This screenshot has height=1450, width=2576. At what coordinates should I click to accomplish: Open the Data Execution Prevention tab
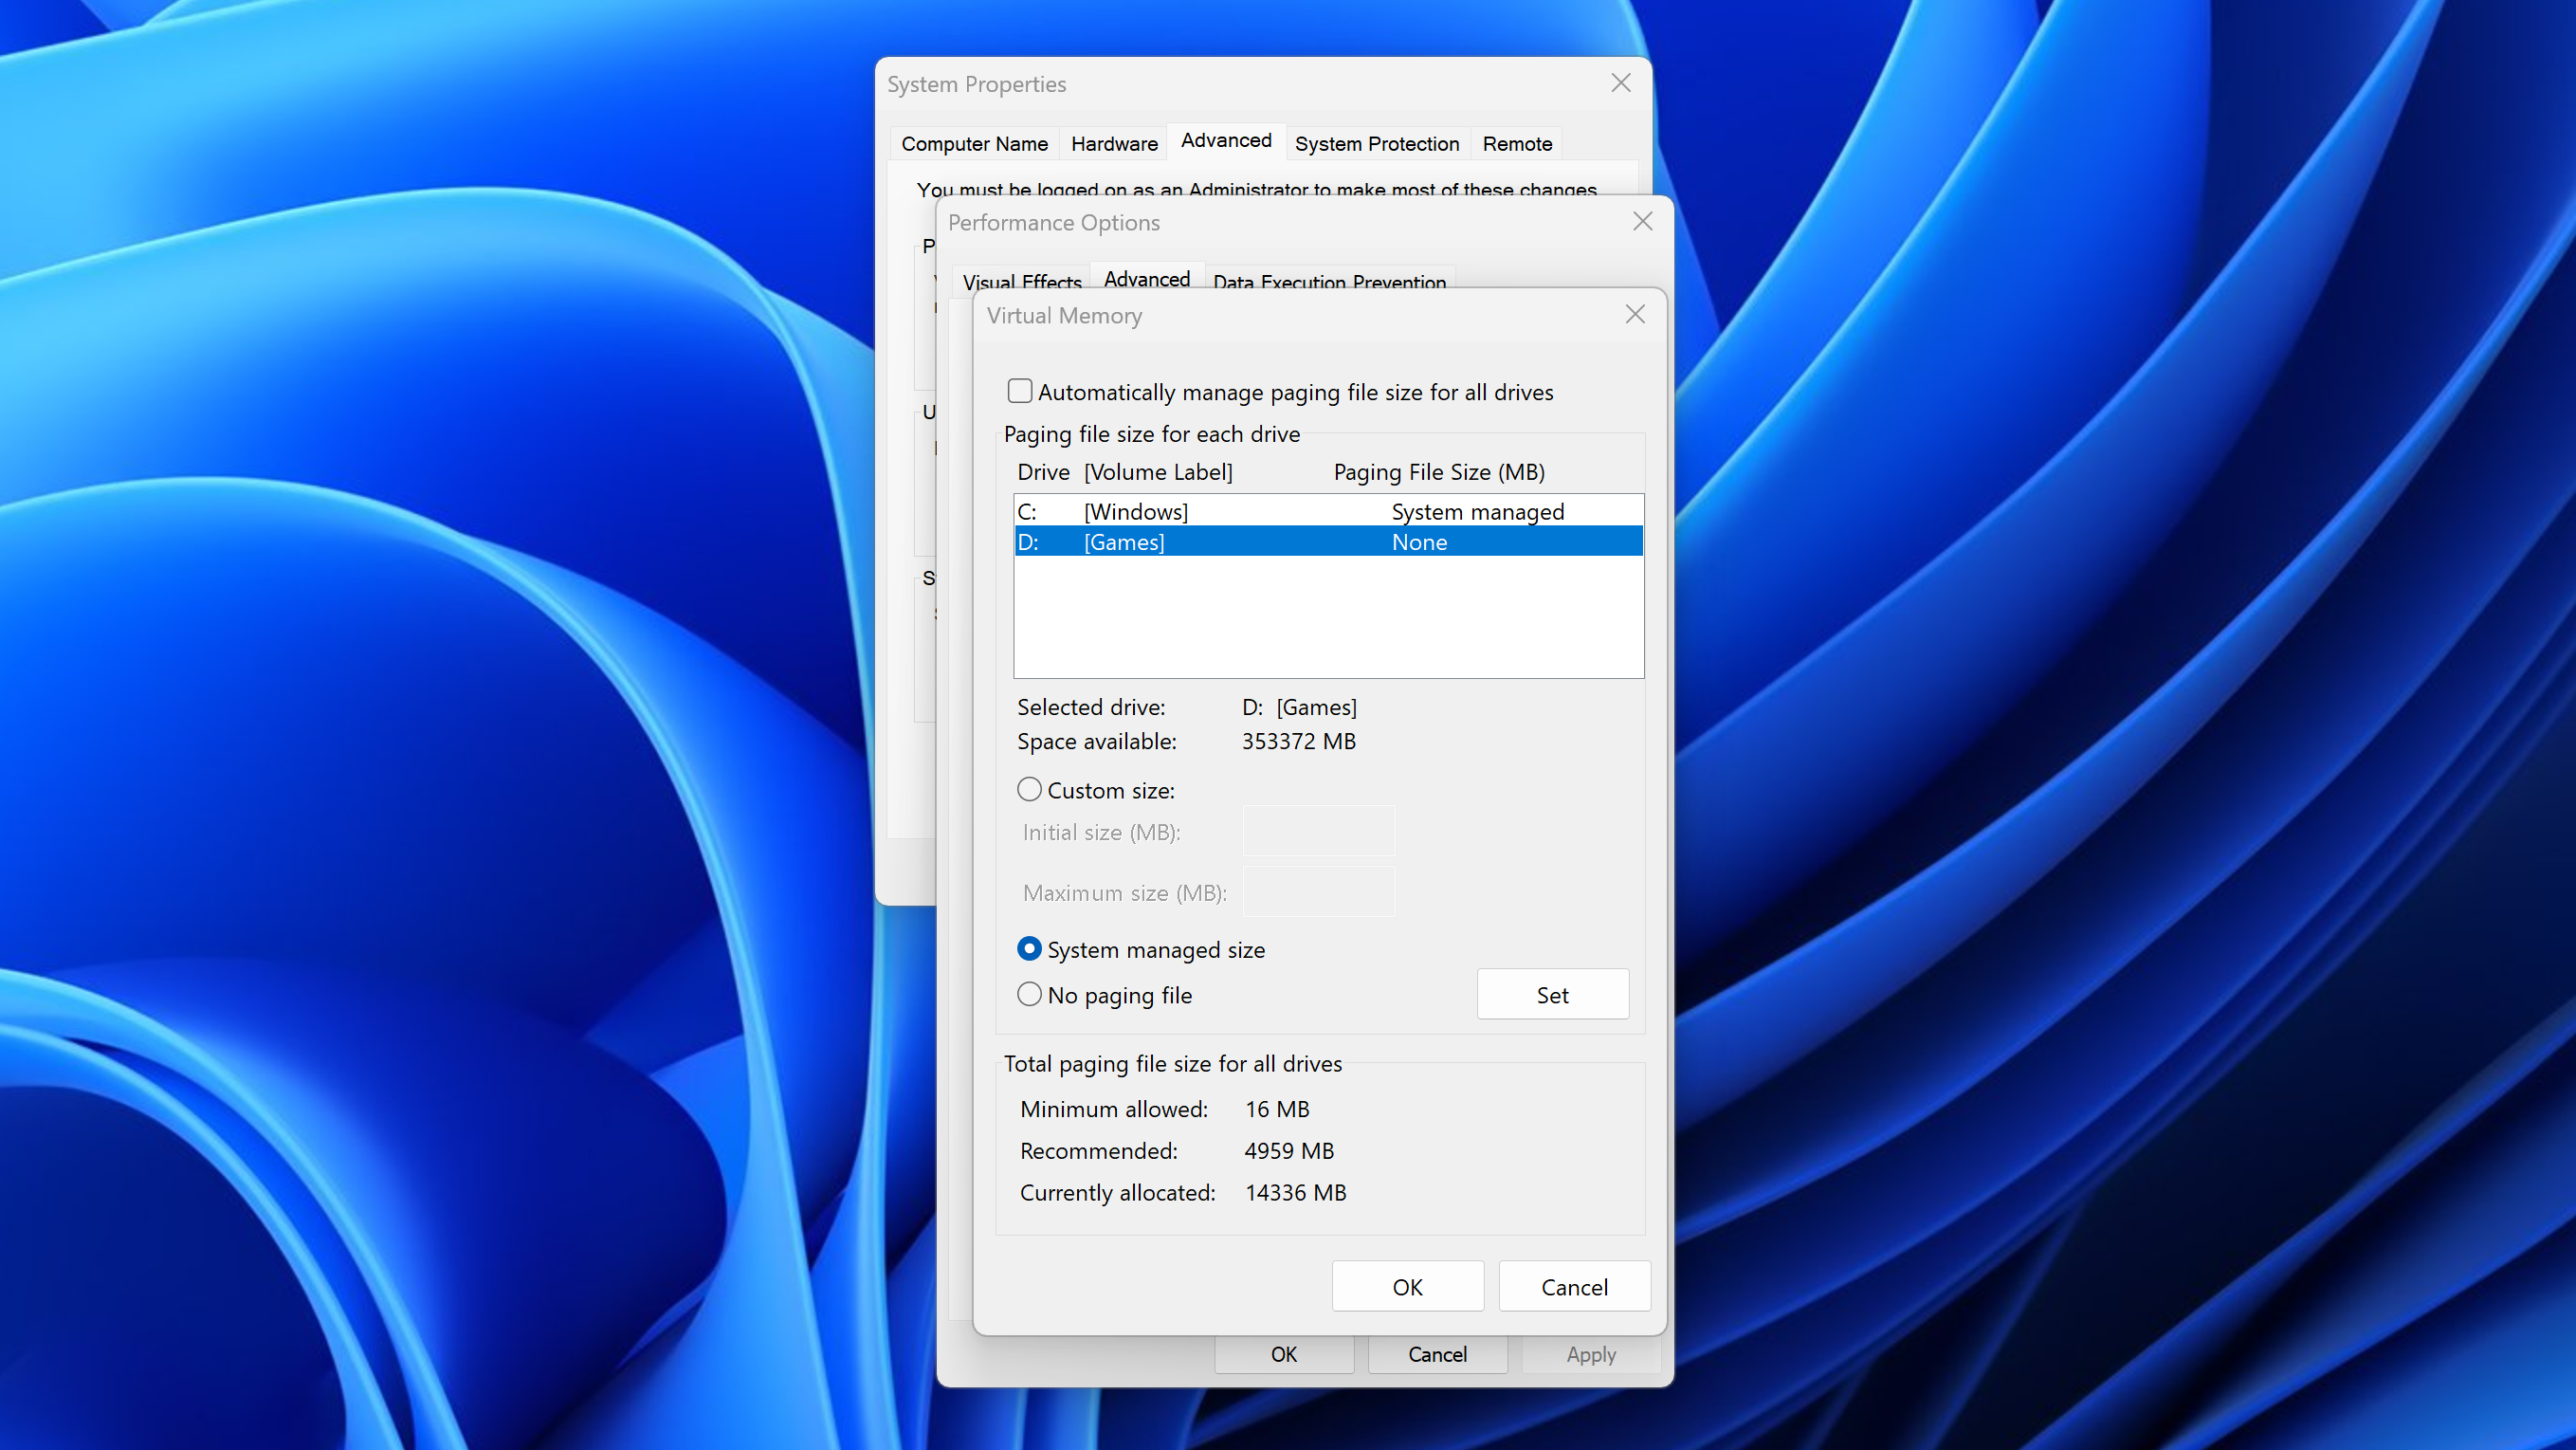[1329, 282]
